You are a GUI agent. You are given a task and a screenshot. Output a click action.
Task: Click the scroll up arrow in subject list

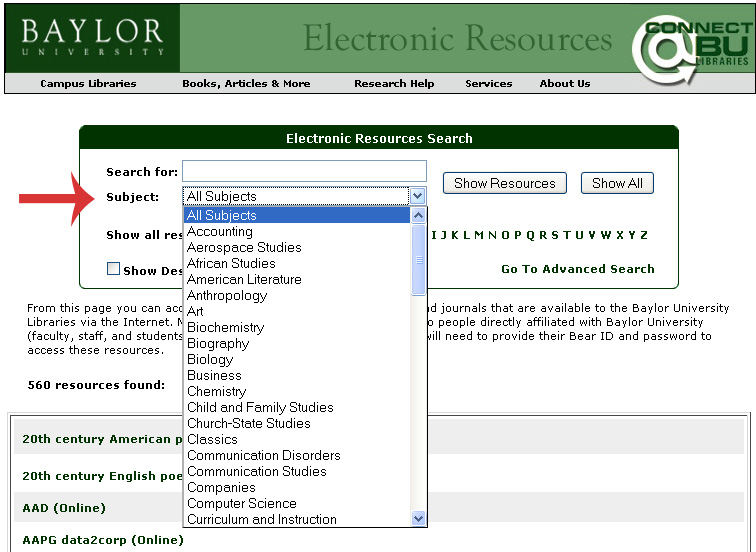point(419,215)
